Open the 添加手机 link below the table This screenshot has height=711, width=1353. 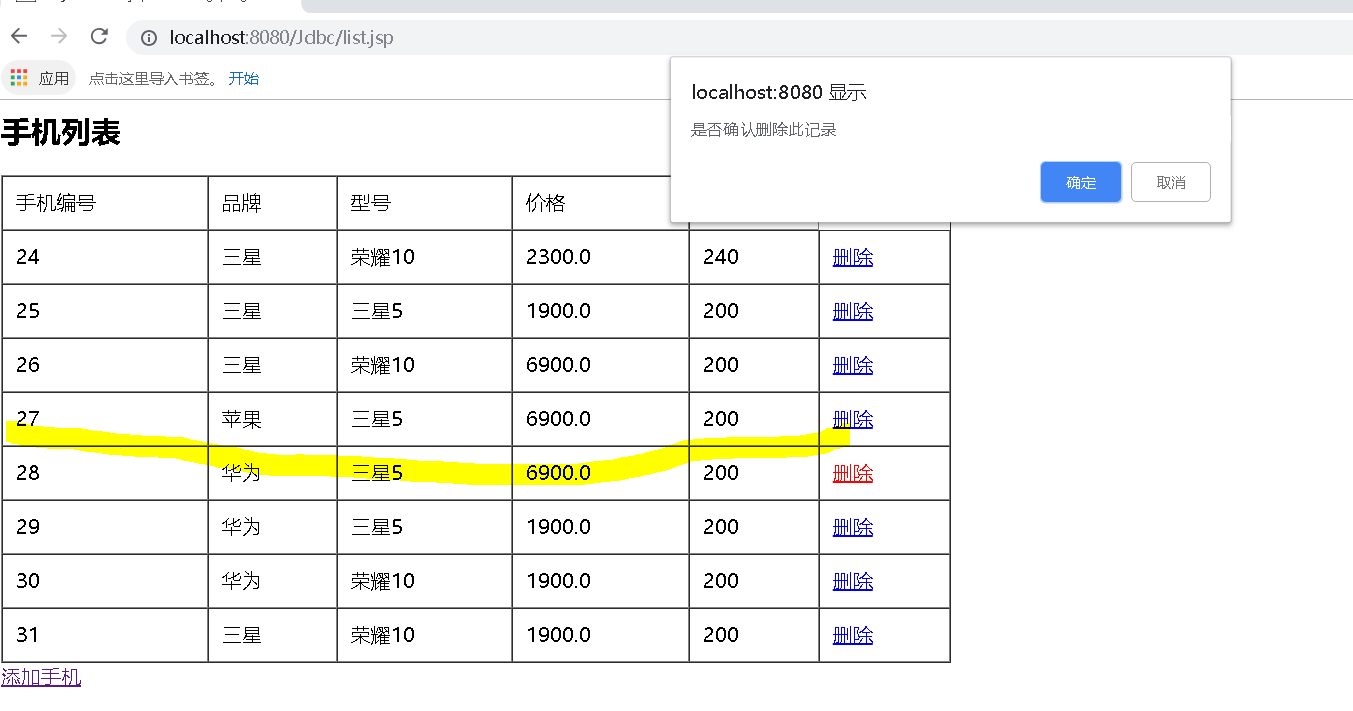[x=41, y=677]
